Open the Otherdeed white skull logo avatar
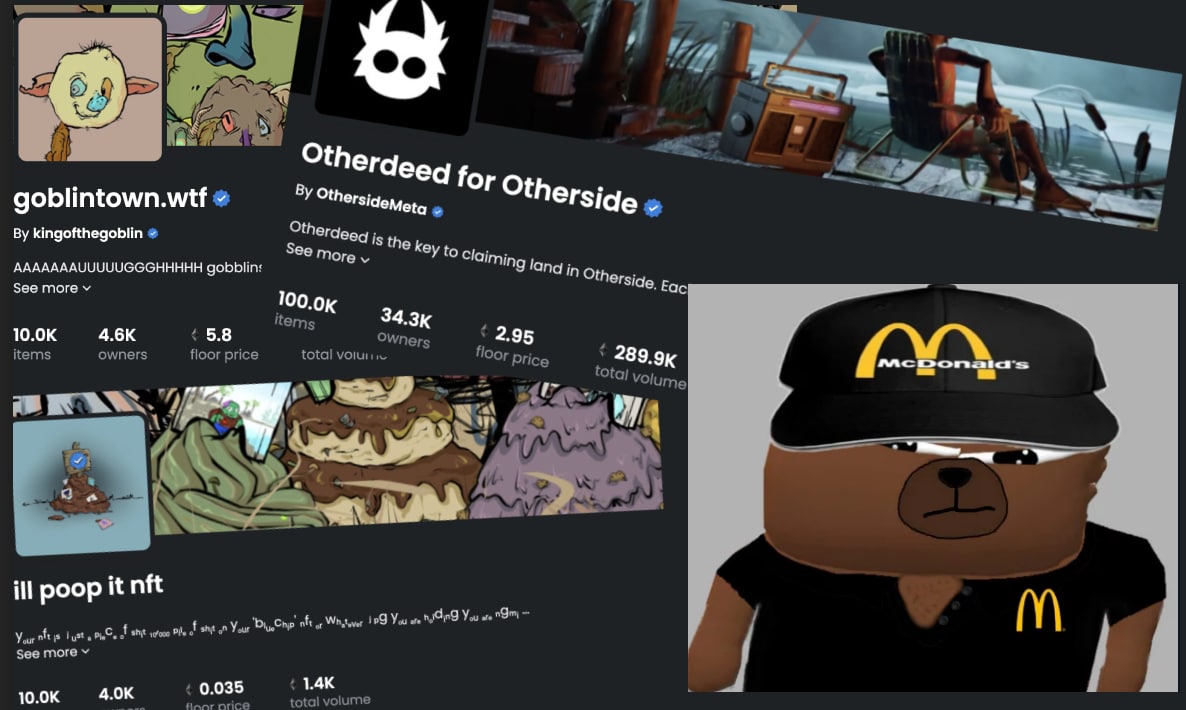This screenshot has height=710, width=1186. [x=402, y=59]
